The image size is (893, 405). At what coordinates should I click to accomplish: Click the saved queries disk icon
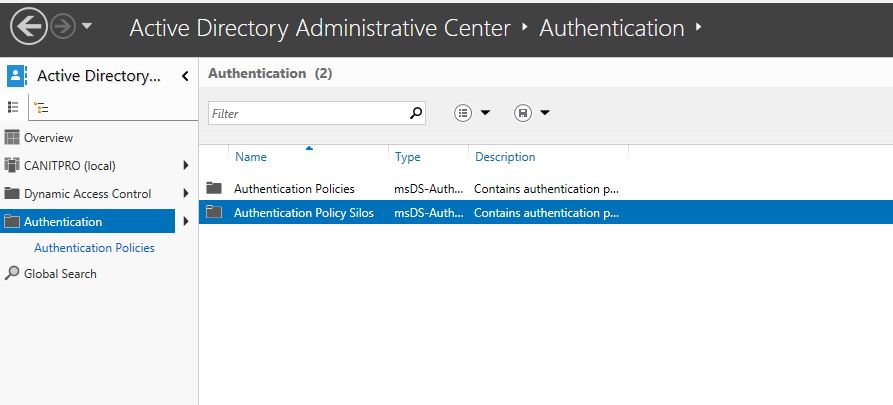click(x=523, y=113)
